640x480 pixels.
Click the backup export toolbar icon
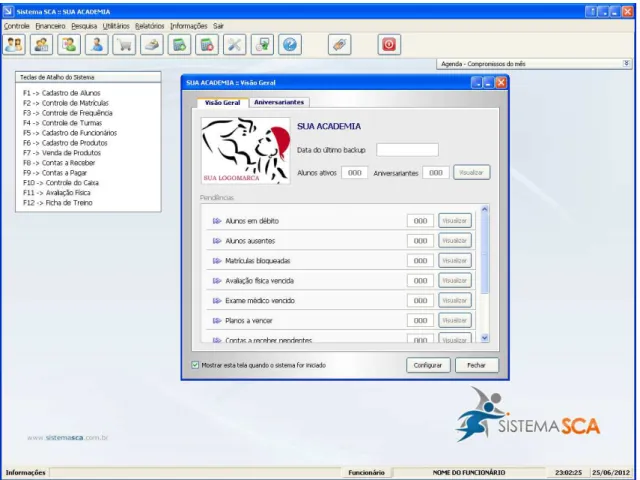pos(262,44)
